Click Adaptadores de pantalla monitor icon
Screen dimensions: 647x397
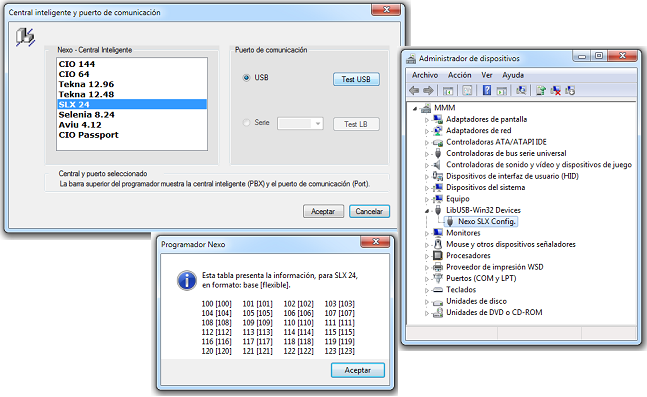[438, 119]
